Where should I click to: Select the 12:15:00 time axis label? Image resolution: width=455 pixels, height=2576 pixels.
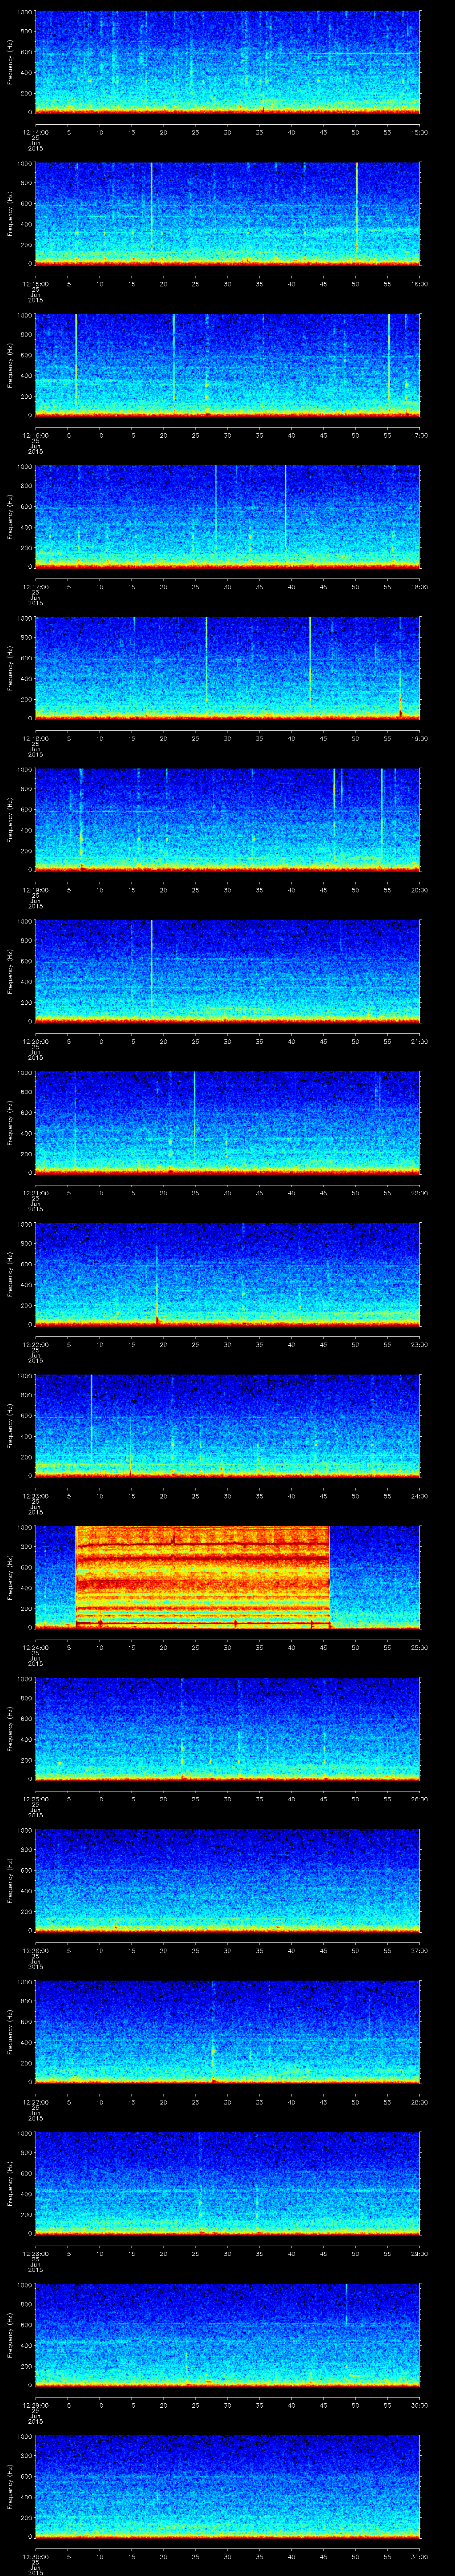[35, 284]
